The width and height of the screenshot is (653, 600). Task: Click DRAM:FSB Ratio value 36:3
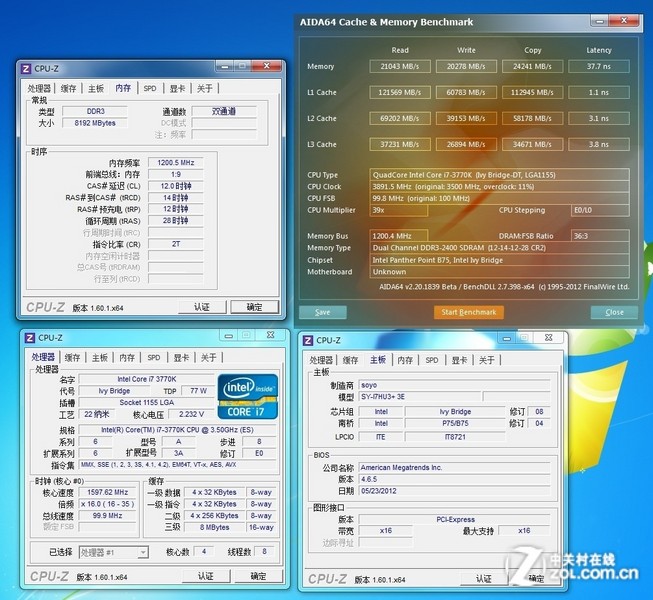[x=600, y=236]
